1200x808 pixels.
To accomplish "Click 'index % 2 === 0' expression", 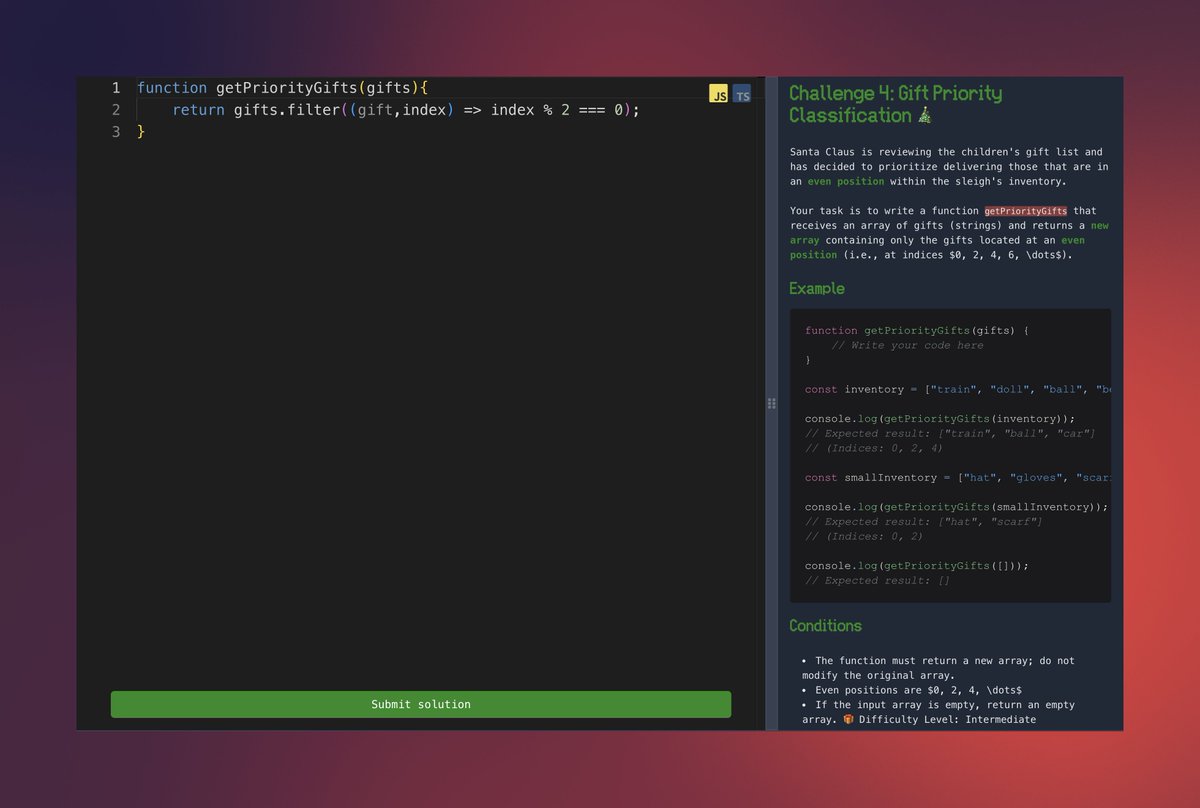I will coord(558,110).
